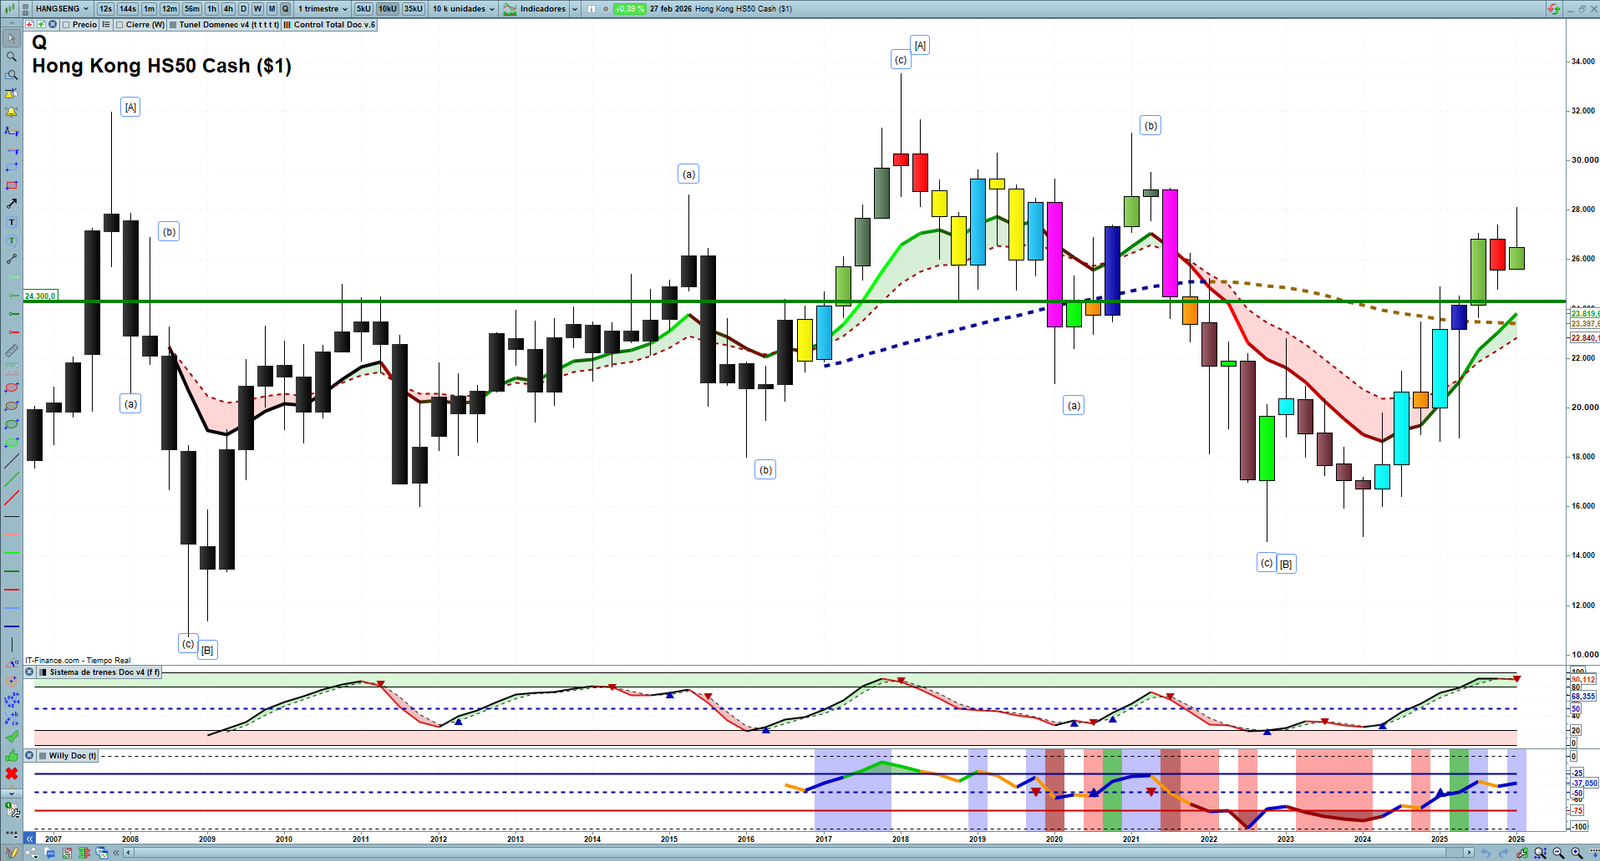The height and width of the screenshot is (861, 1600).
Task: Click the +0,39 % change badge
Action: [x=628, y=8]
